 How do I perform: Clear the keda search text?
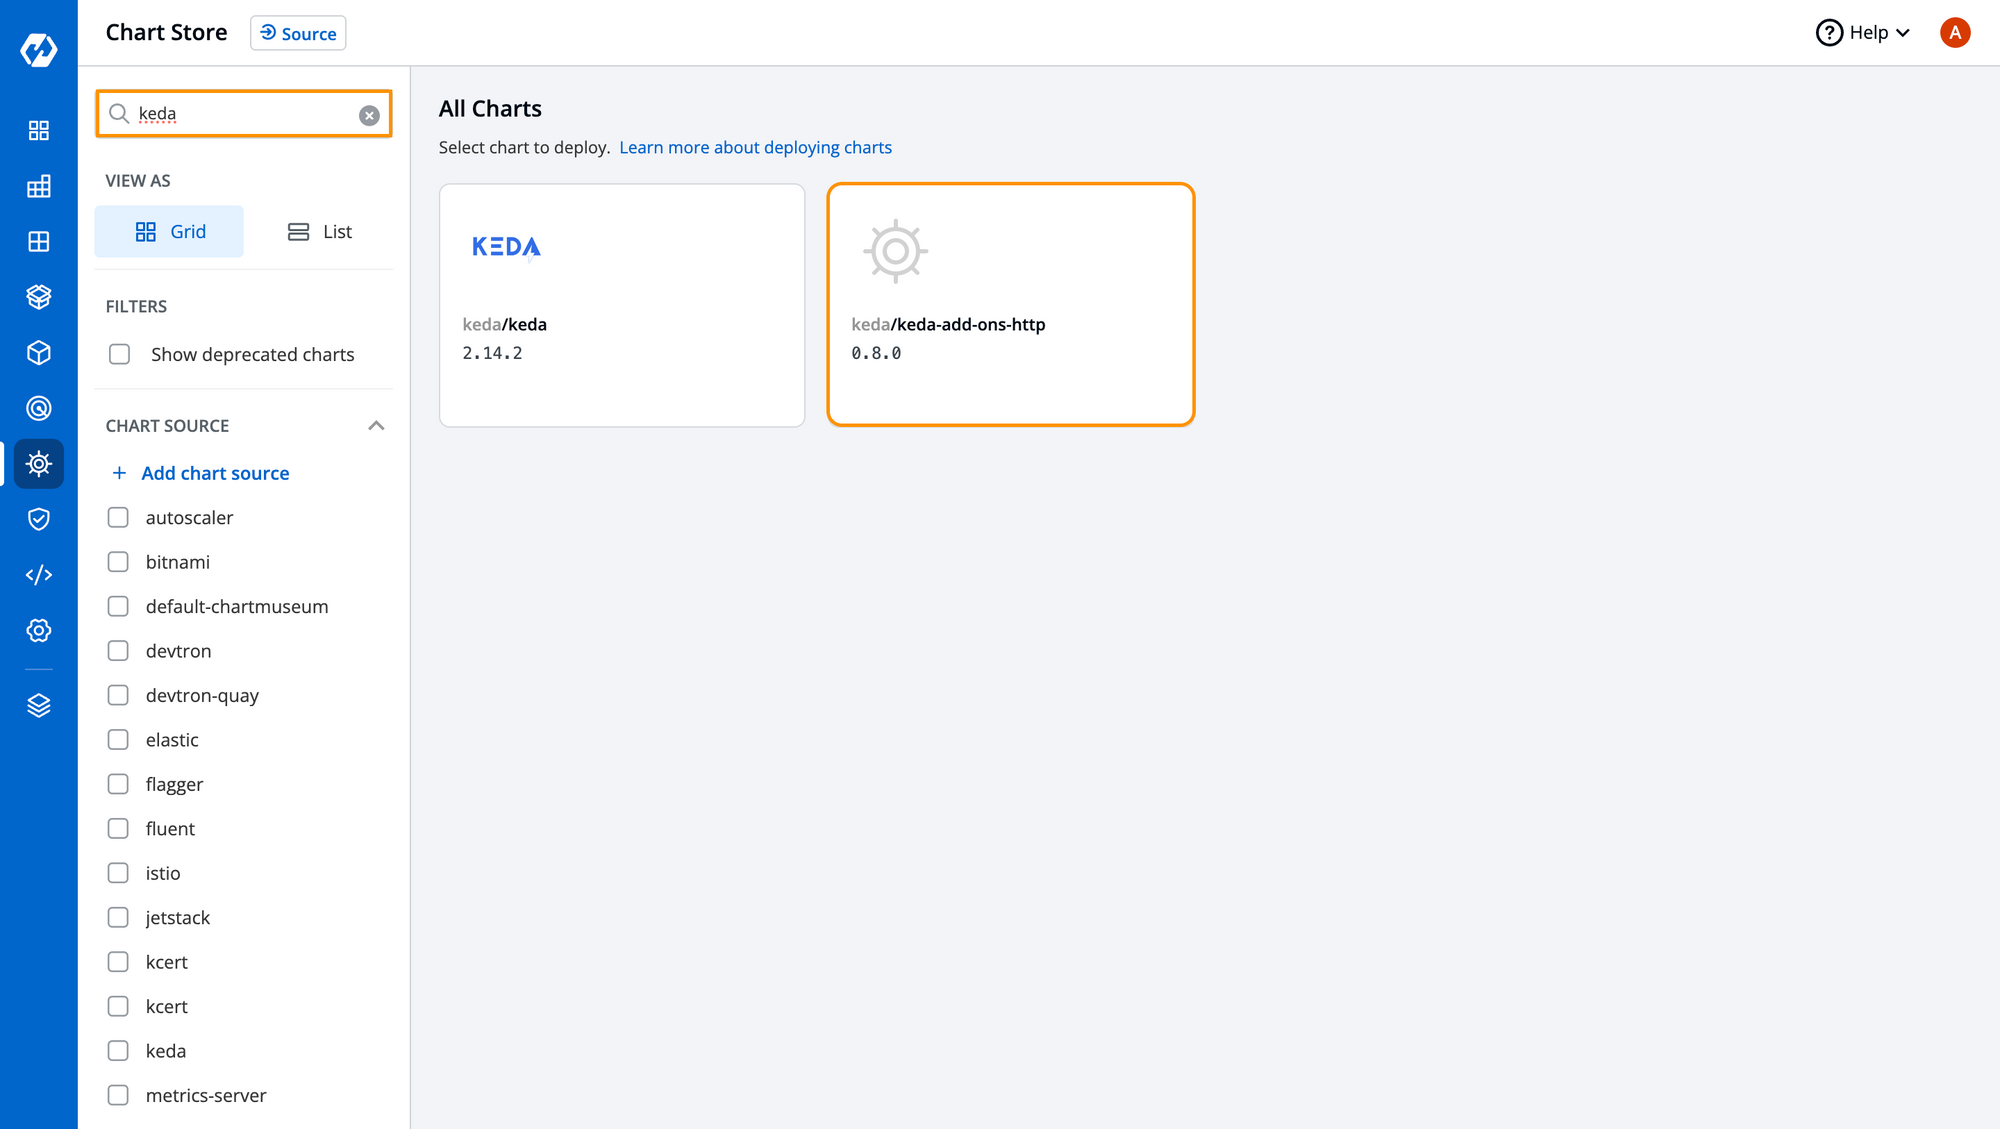tap(369, 115)
